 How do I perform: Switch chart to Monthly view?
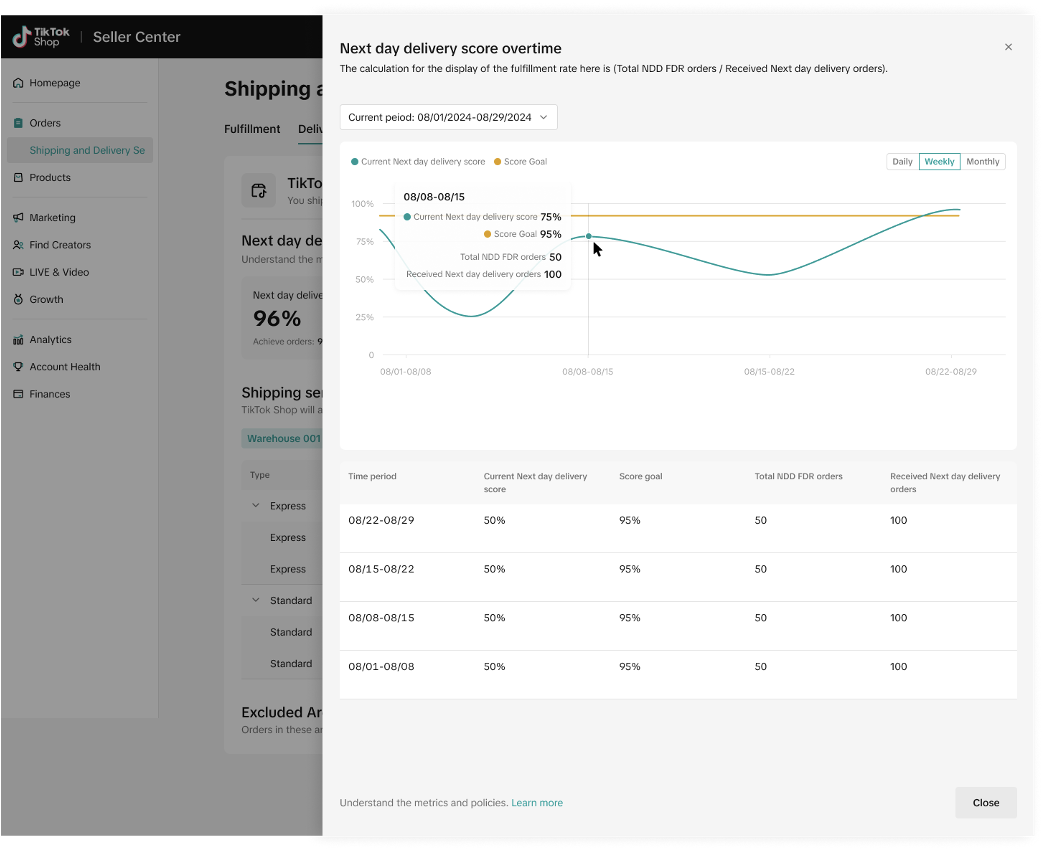[x=982, y=162]
